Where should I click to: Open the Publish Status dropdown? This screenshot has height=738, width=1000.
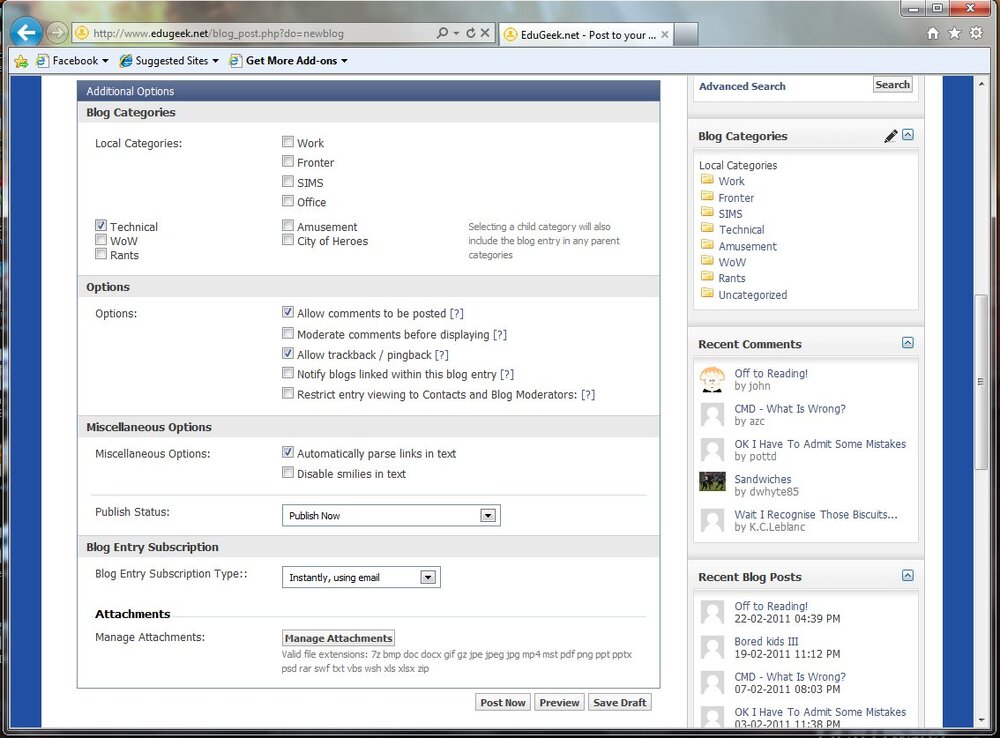click(391, 515)
